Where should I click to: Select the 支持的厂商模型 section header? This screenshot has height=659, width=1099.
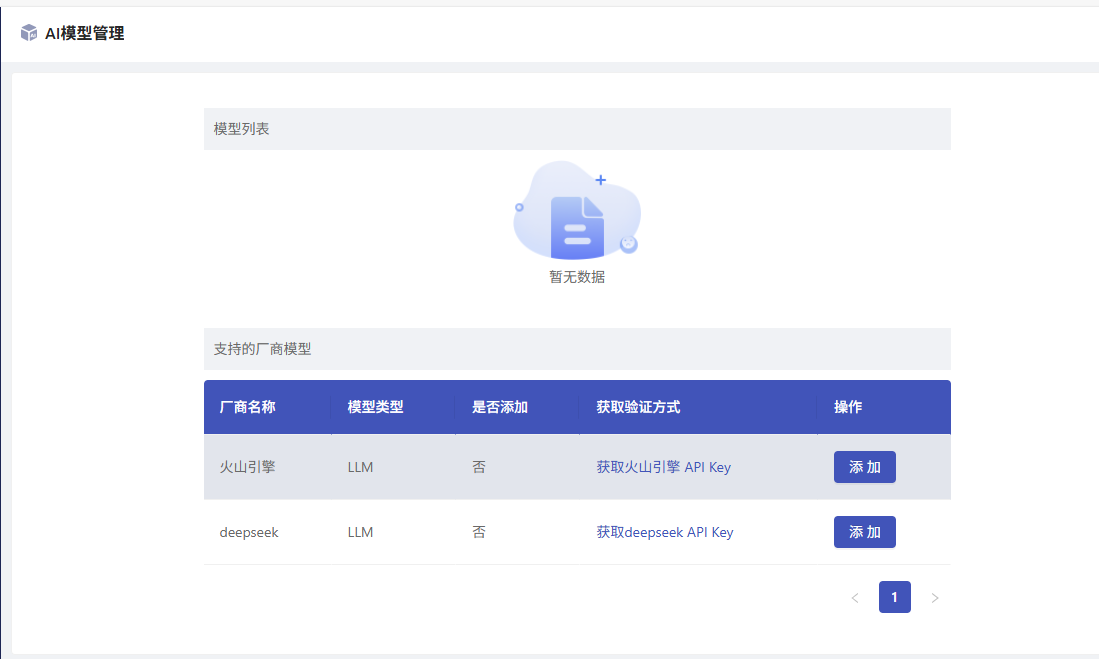[x=577, y=349]
